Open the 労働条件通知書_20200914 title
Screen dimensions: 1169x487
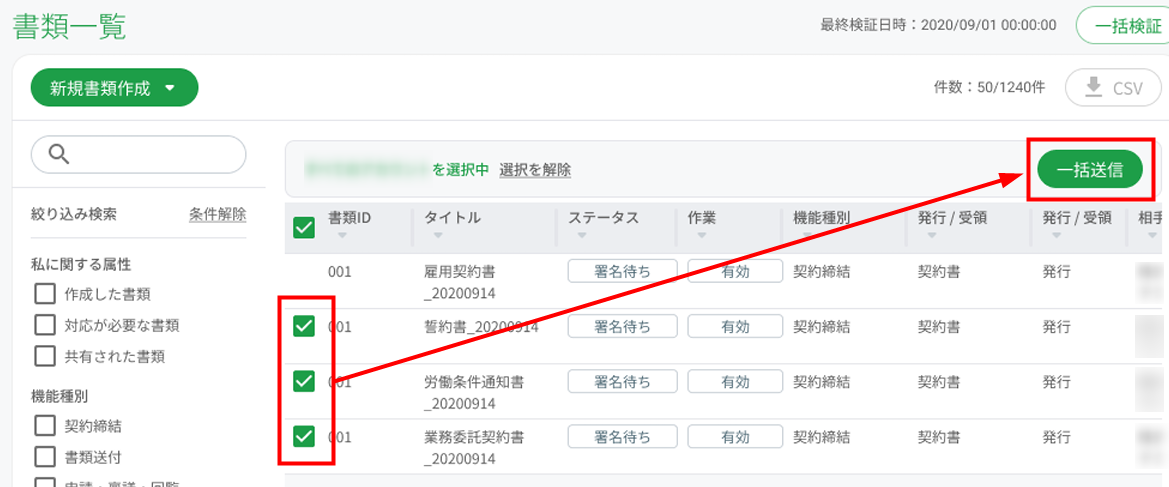click(473, 392)
